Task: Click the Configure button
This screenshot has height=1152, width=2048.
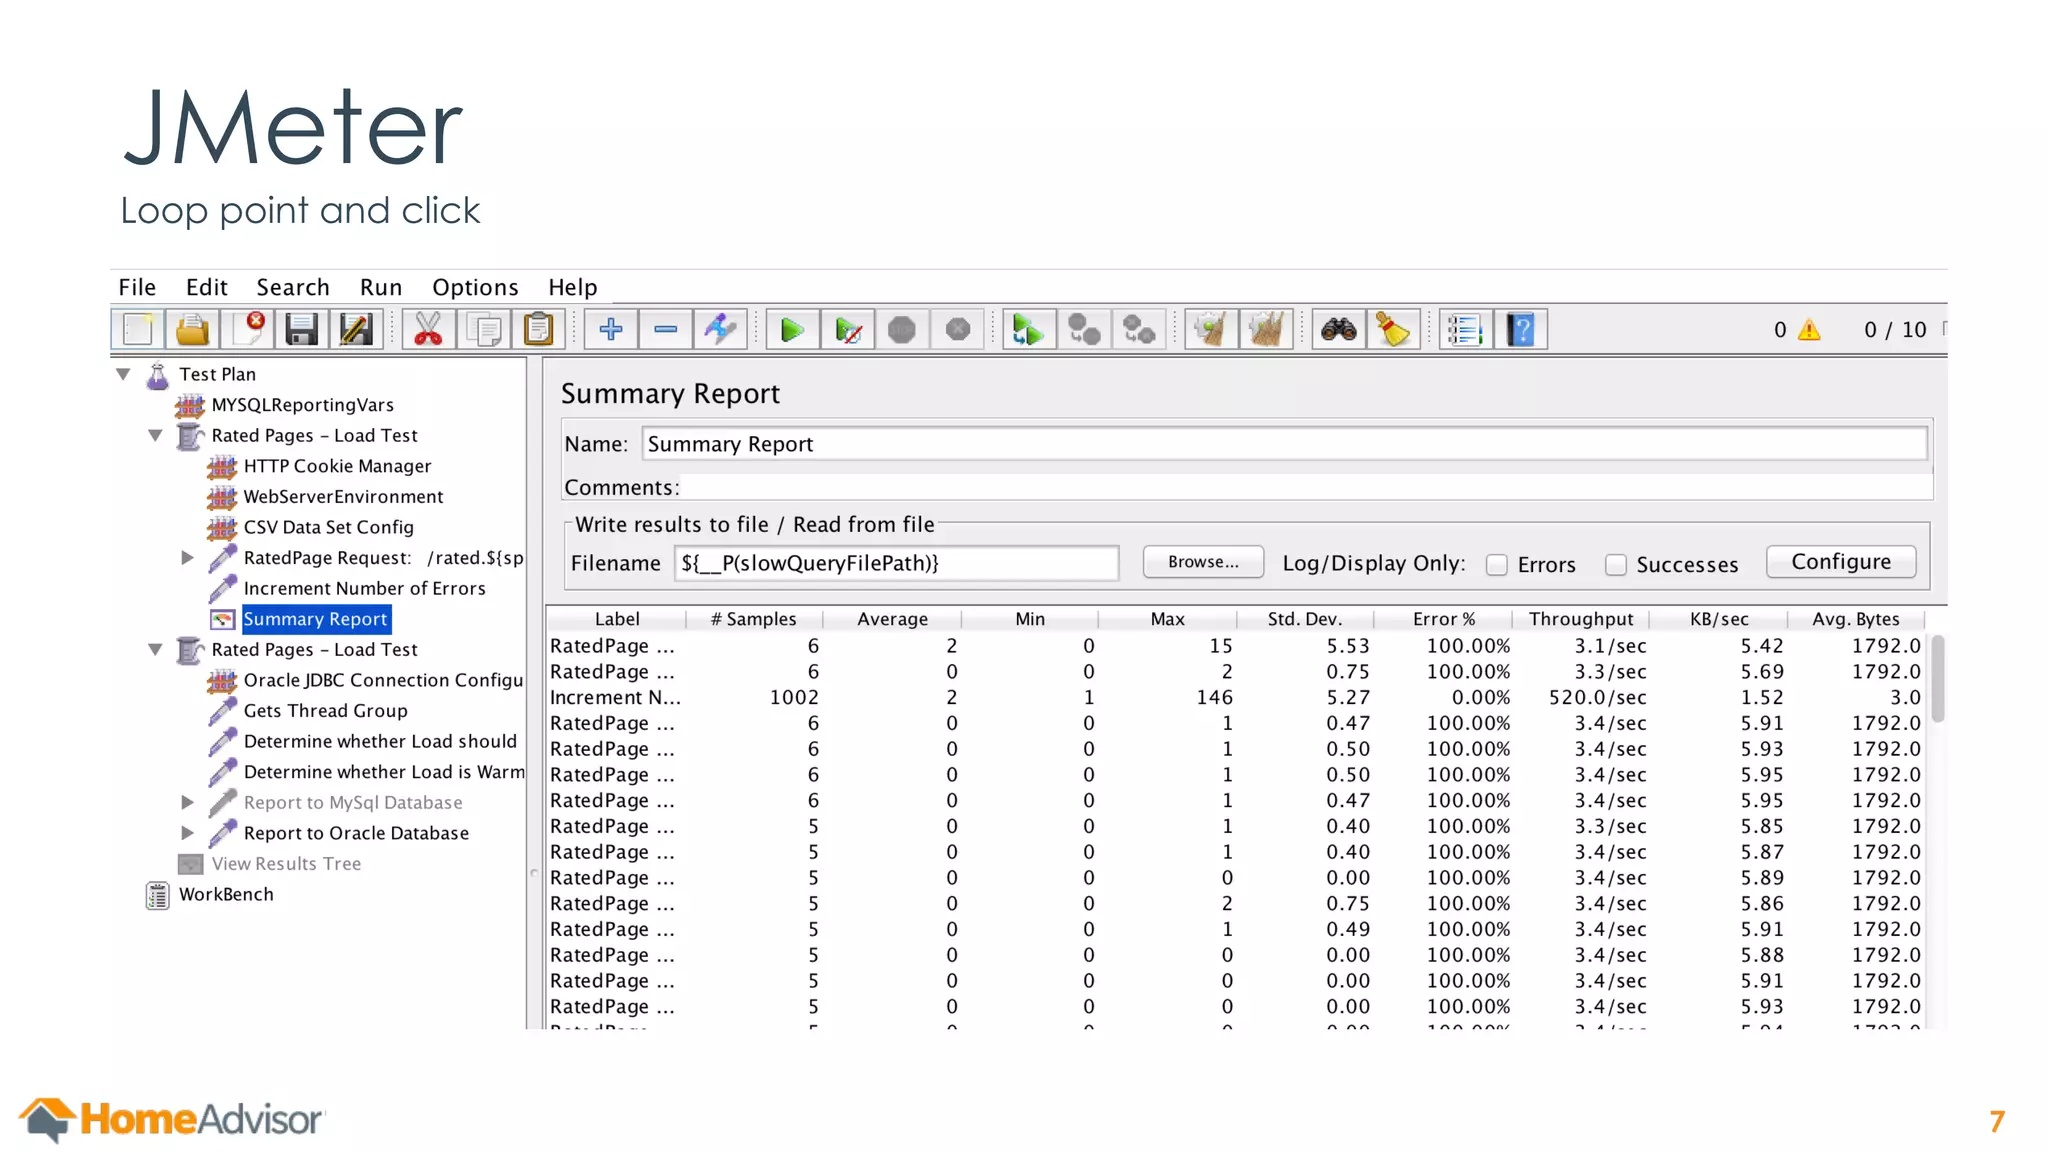Action: tap(1841, 562)
